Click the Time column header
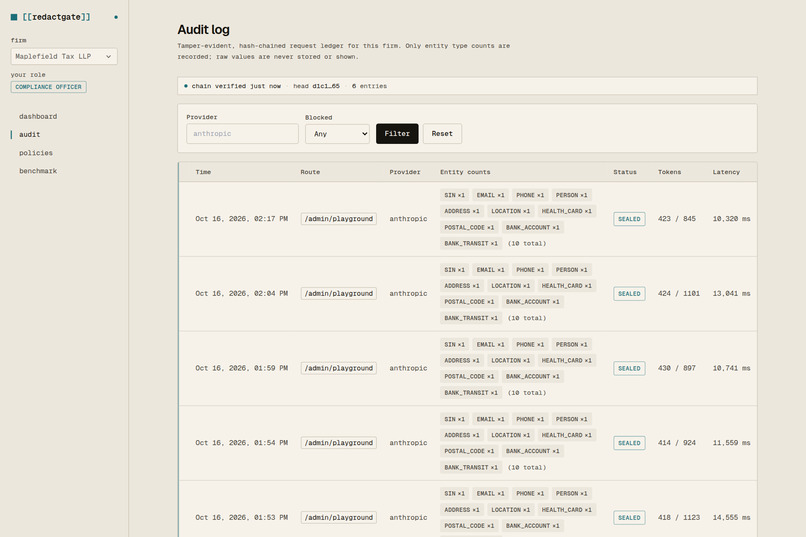806x537 pixels. (x=203, y=172)
